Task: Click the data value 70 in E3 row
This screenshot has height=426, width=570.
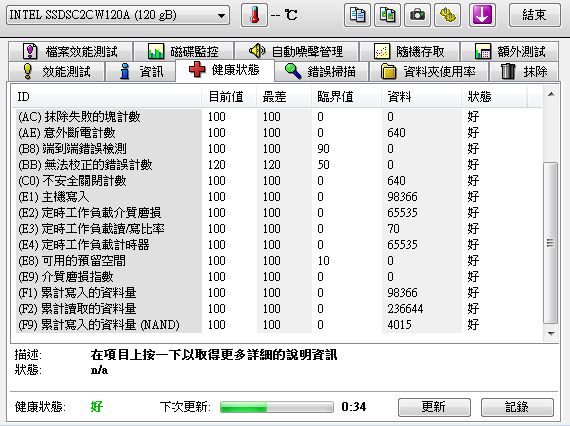Action: [x=393, y=229]
